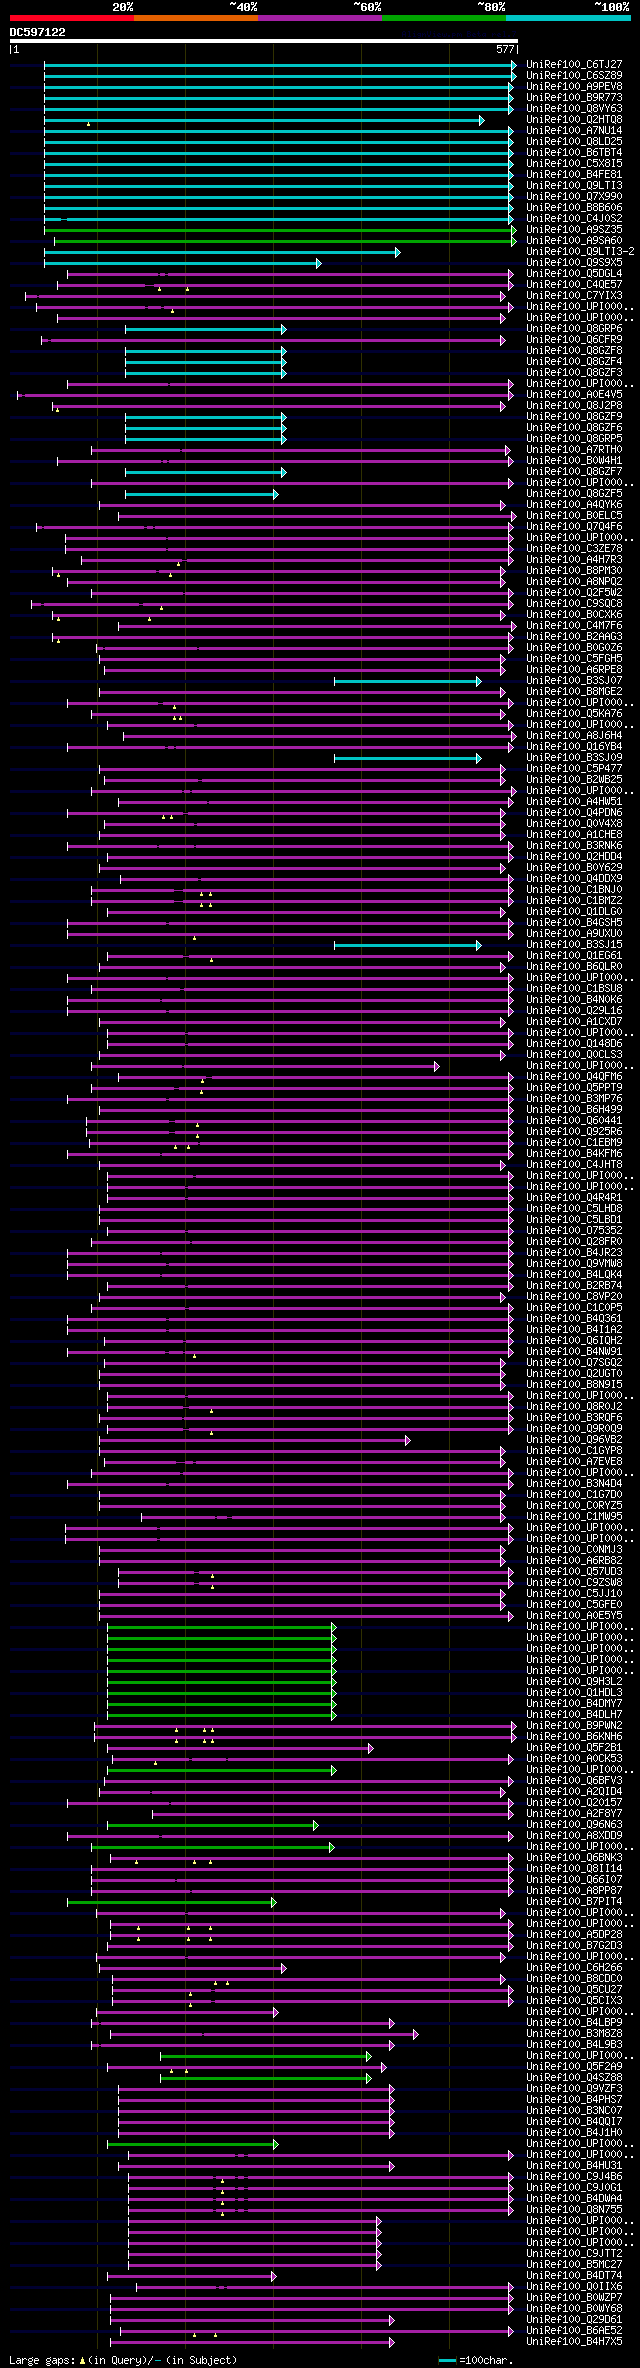Viewport: 640px width, 2368px height.
Task: Select label UniRef100_B3SJ09
Action: click(574, 757)
